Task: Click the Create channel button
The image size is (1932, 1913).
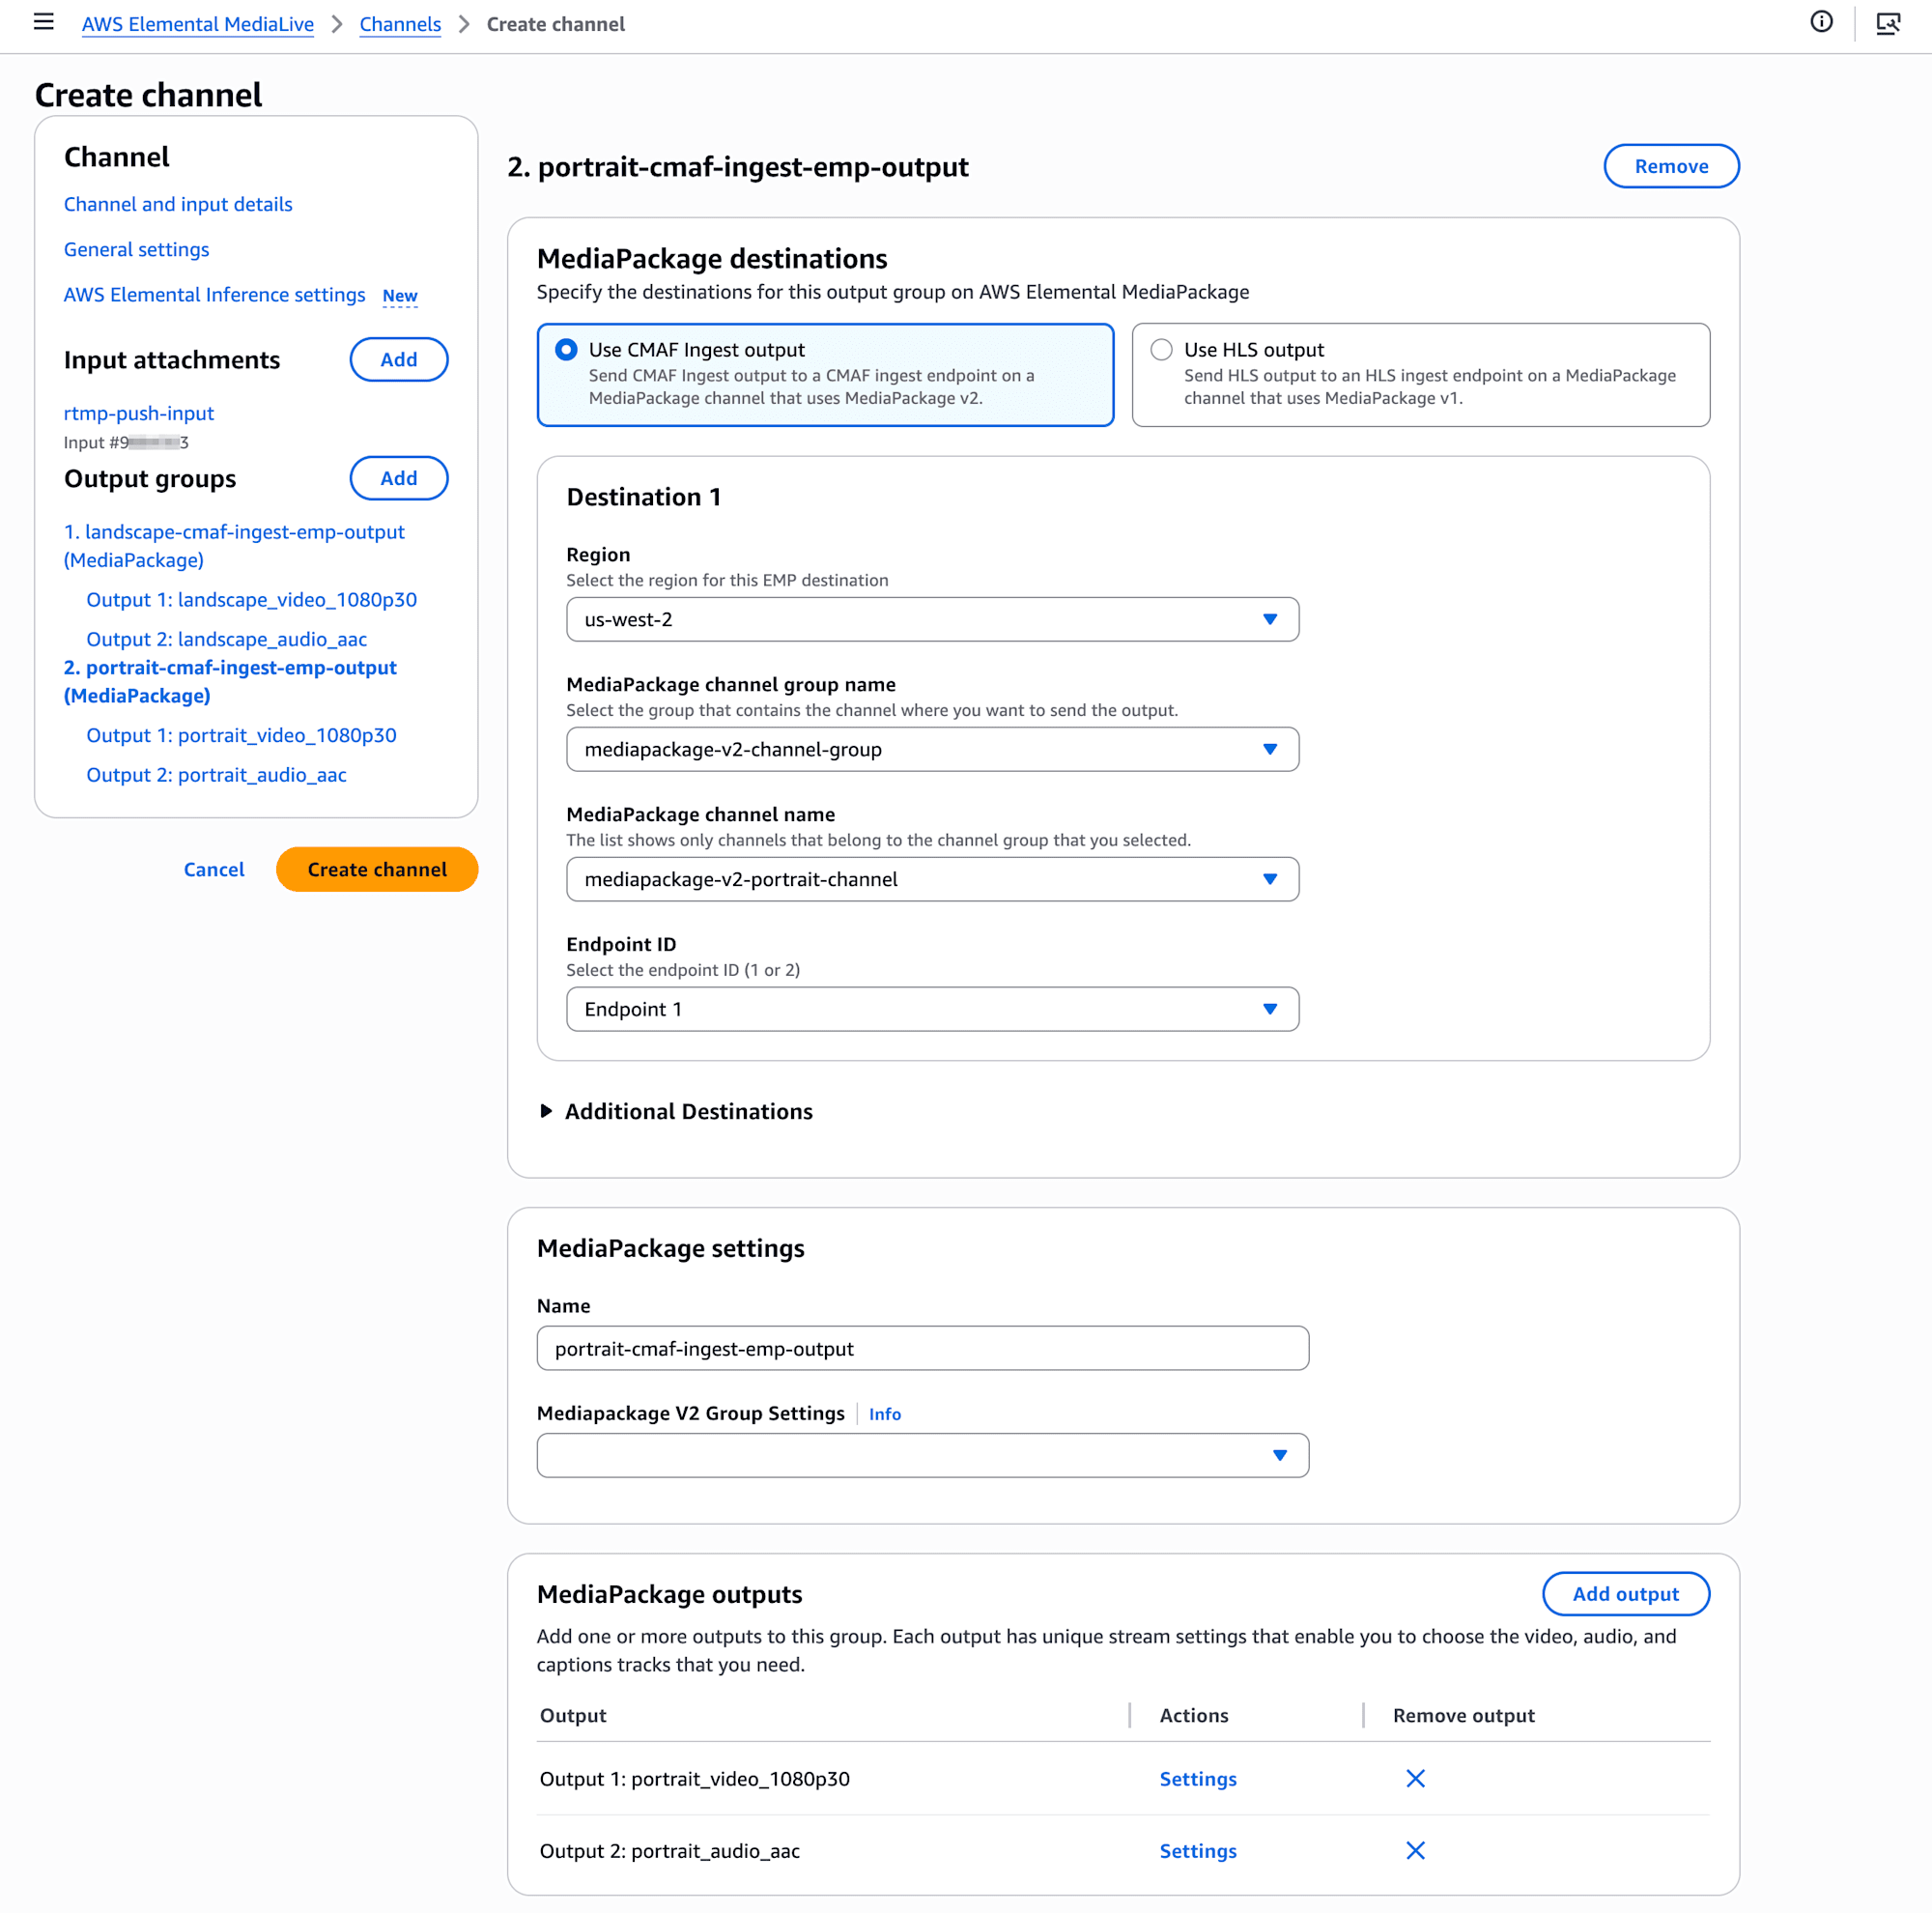Action: coord(376,869)
